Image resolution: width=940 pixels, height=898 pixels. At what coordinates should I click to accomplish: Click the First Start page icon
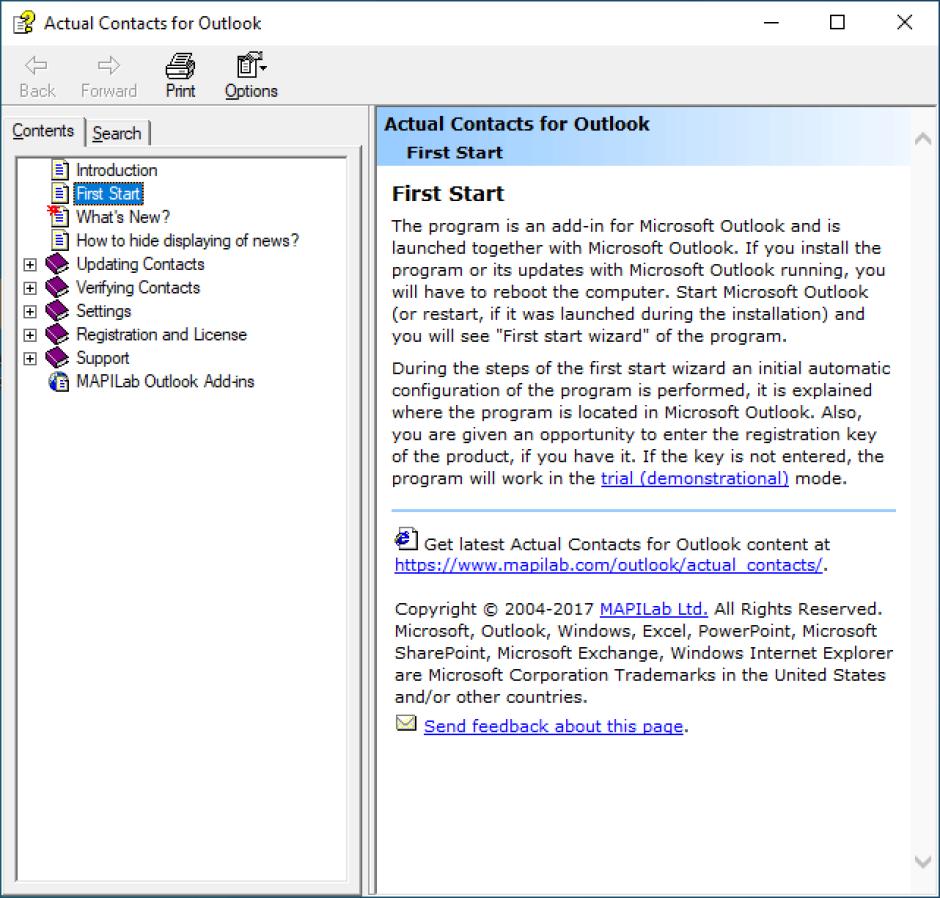[x=59, y=193]
